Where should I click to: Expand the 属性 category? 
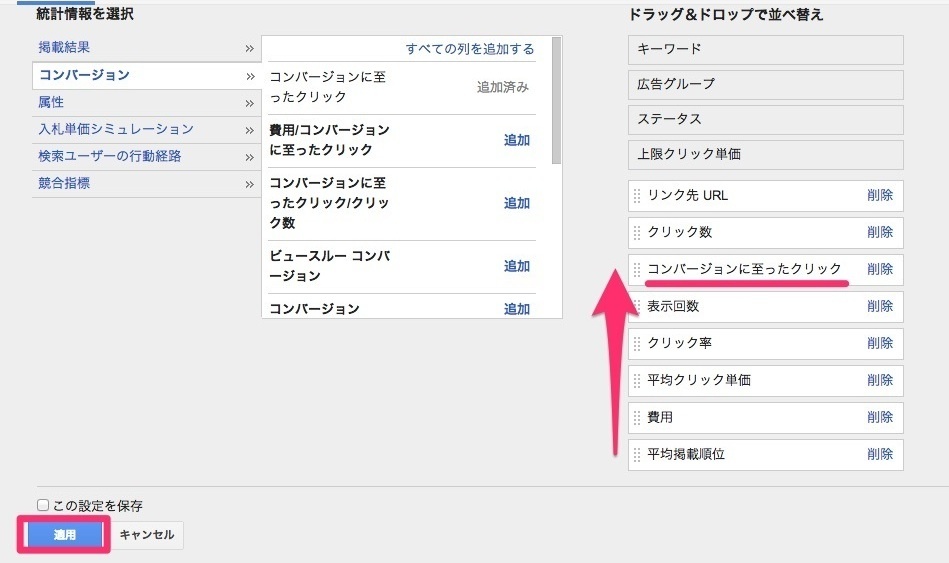(146, 102)
